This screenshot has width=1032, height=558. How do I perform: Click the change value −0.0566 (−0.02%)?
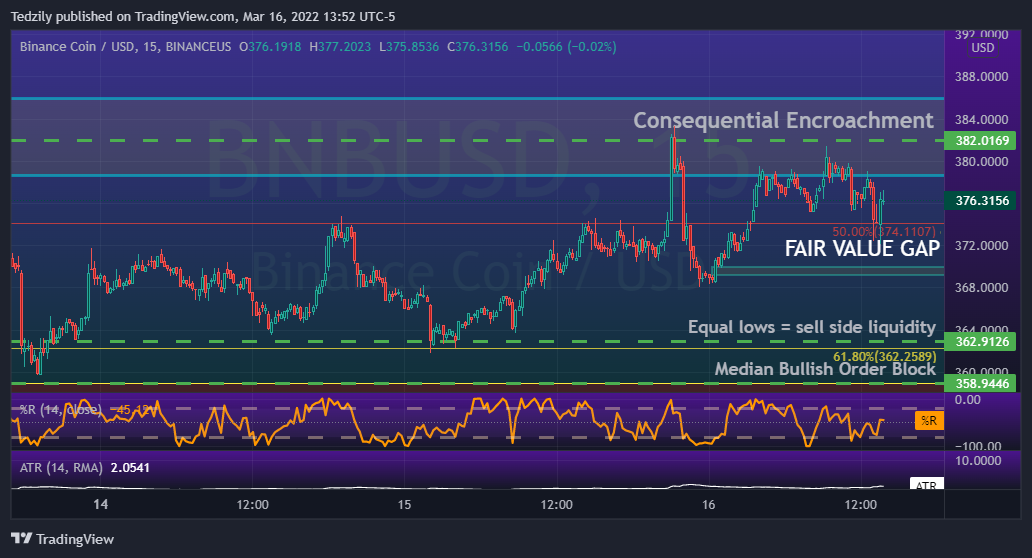point(566,47)
